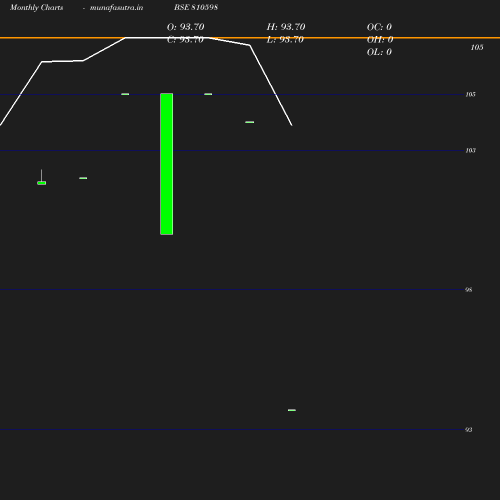Click the 'O: 93.70' open value
The image size is (500, 500).
pos(186,27)
